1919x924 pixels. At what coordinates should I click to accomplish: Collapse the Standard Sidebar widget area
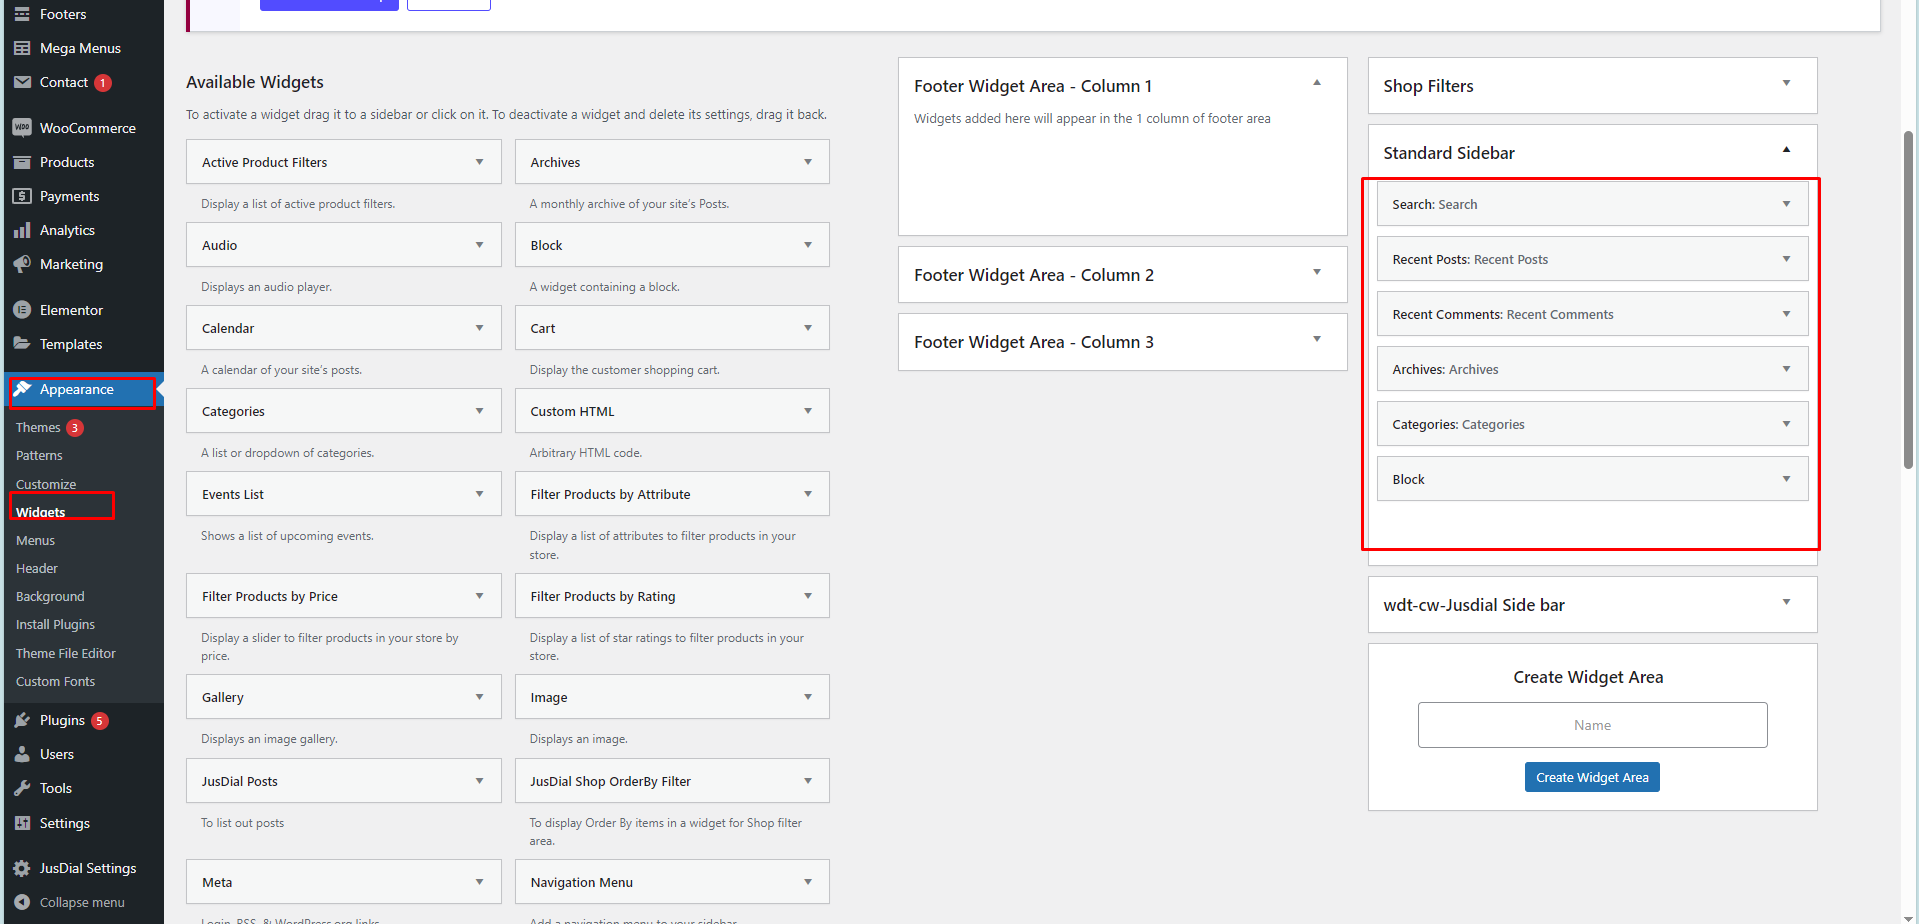click(1786, 151)
